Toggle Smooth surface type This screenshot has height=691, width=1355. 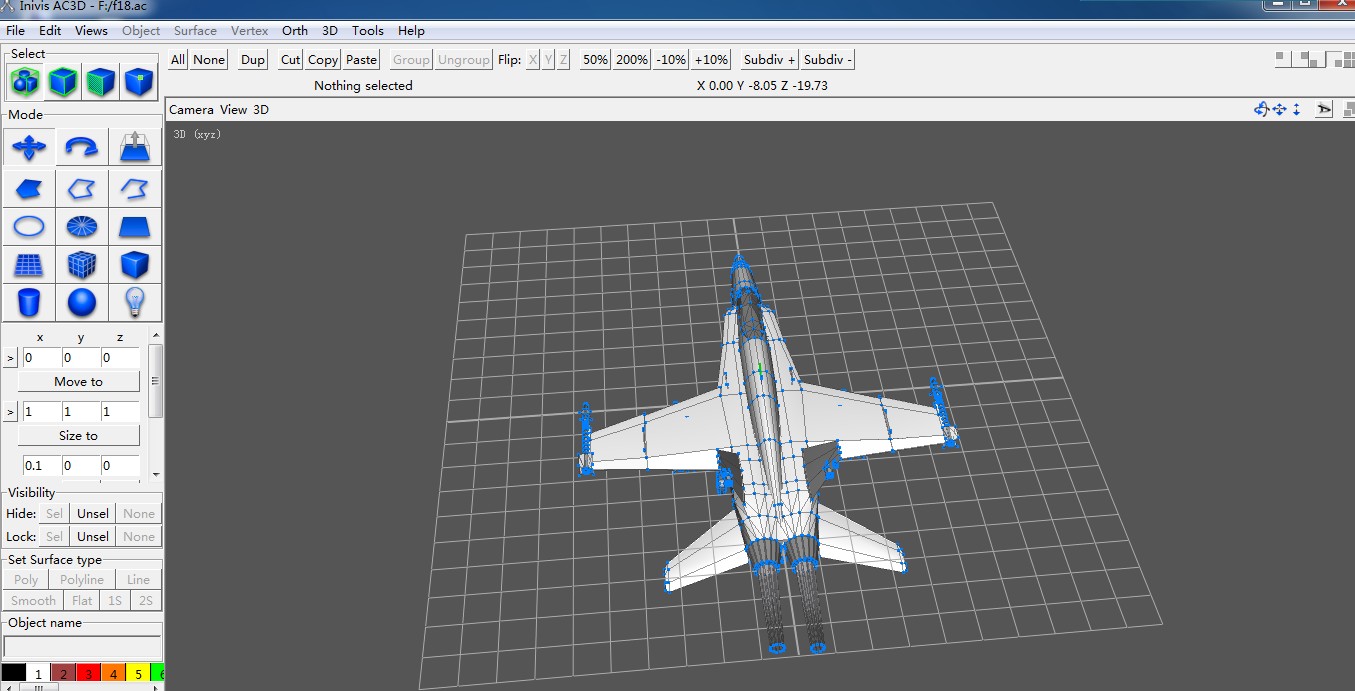[x=33, y=601]
